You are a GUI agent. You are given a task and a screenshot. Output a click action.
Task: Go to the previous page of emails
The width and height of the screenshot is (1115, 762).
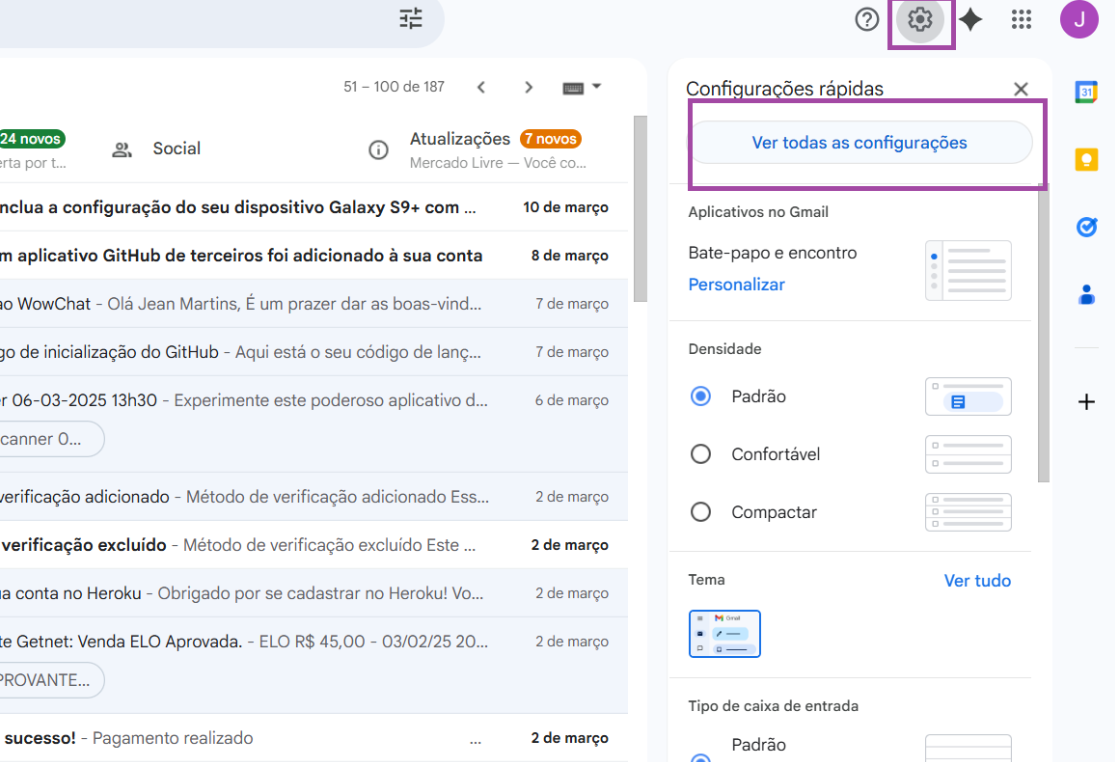(481, 87)
